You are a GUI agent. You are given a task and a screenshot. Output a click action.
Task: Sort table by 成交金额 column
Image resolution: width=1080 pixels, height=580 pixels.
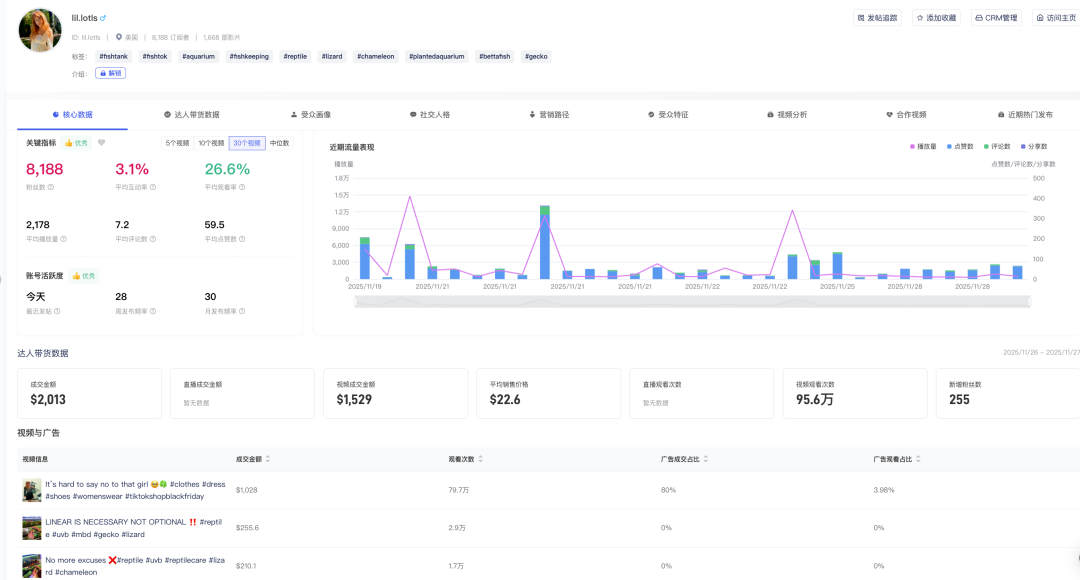point(267,459)
